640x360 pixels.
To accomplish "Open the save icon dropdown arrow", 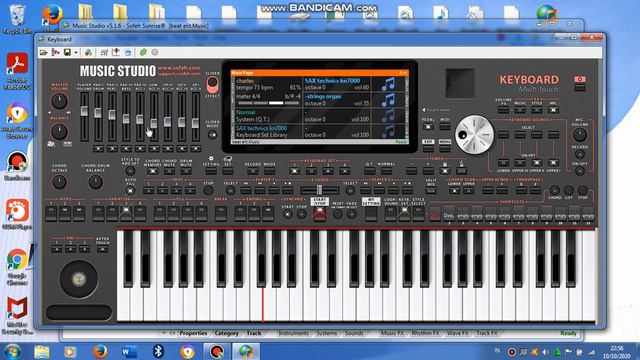I will 76,53.
